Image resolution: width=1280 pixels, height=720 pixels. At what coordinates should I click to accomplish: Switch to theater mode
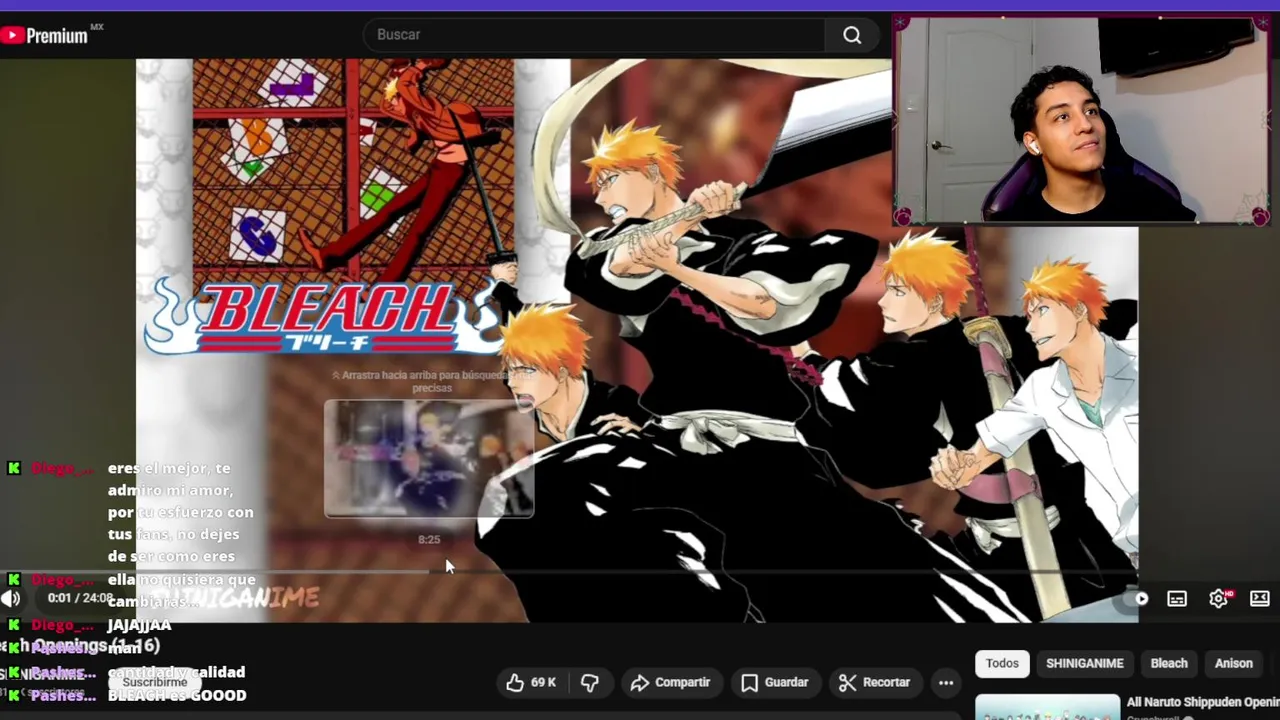pos(1260,598)
